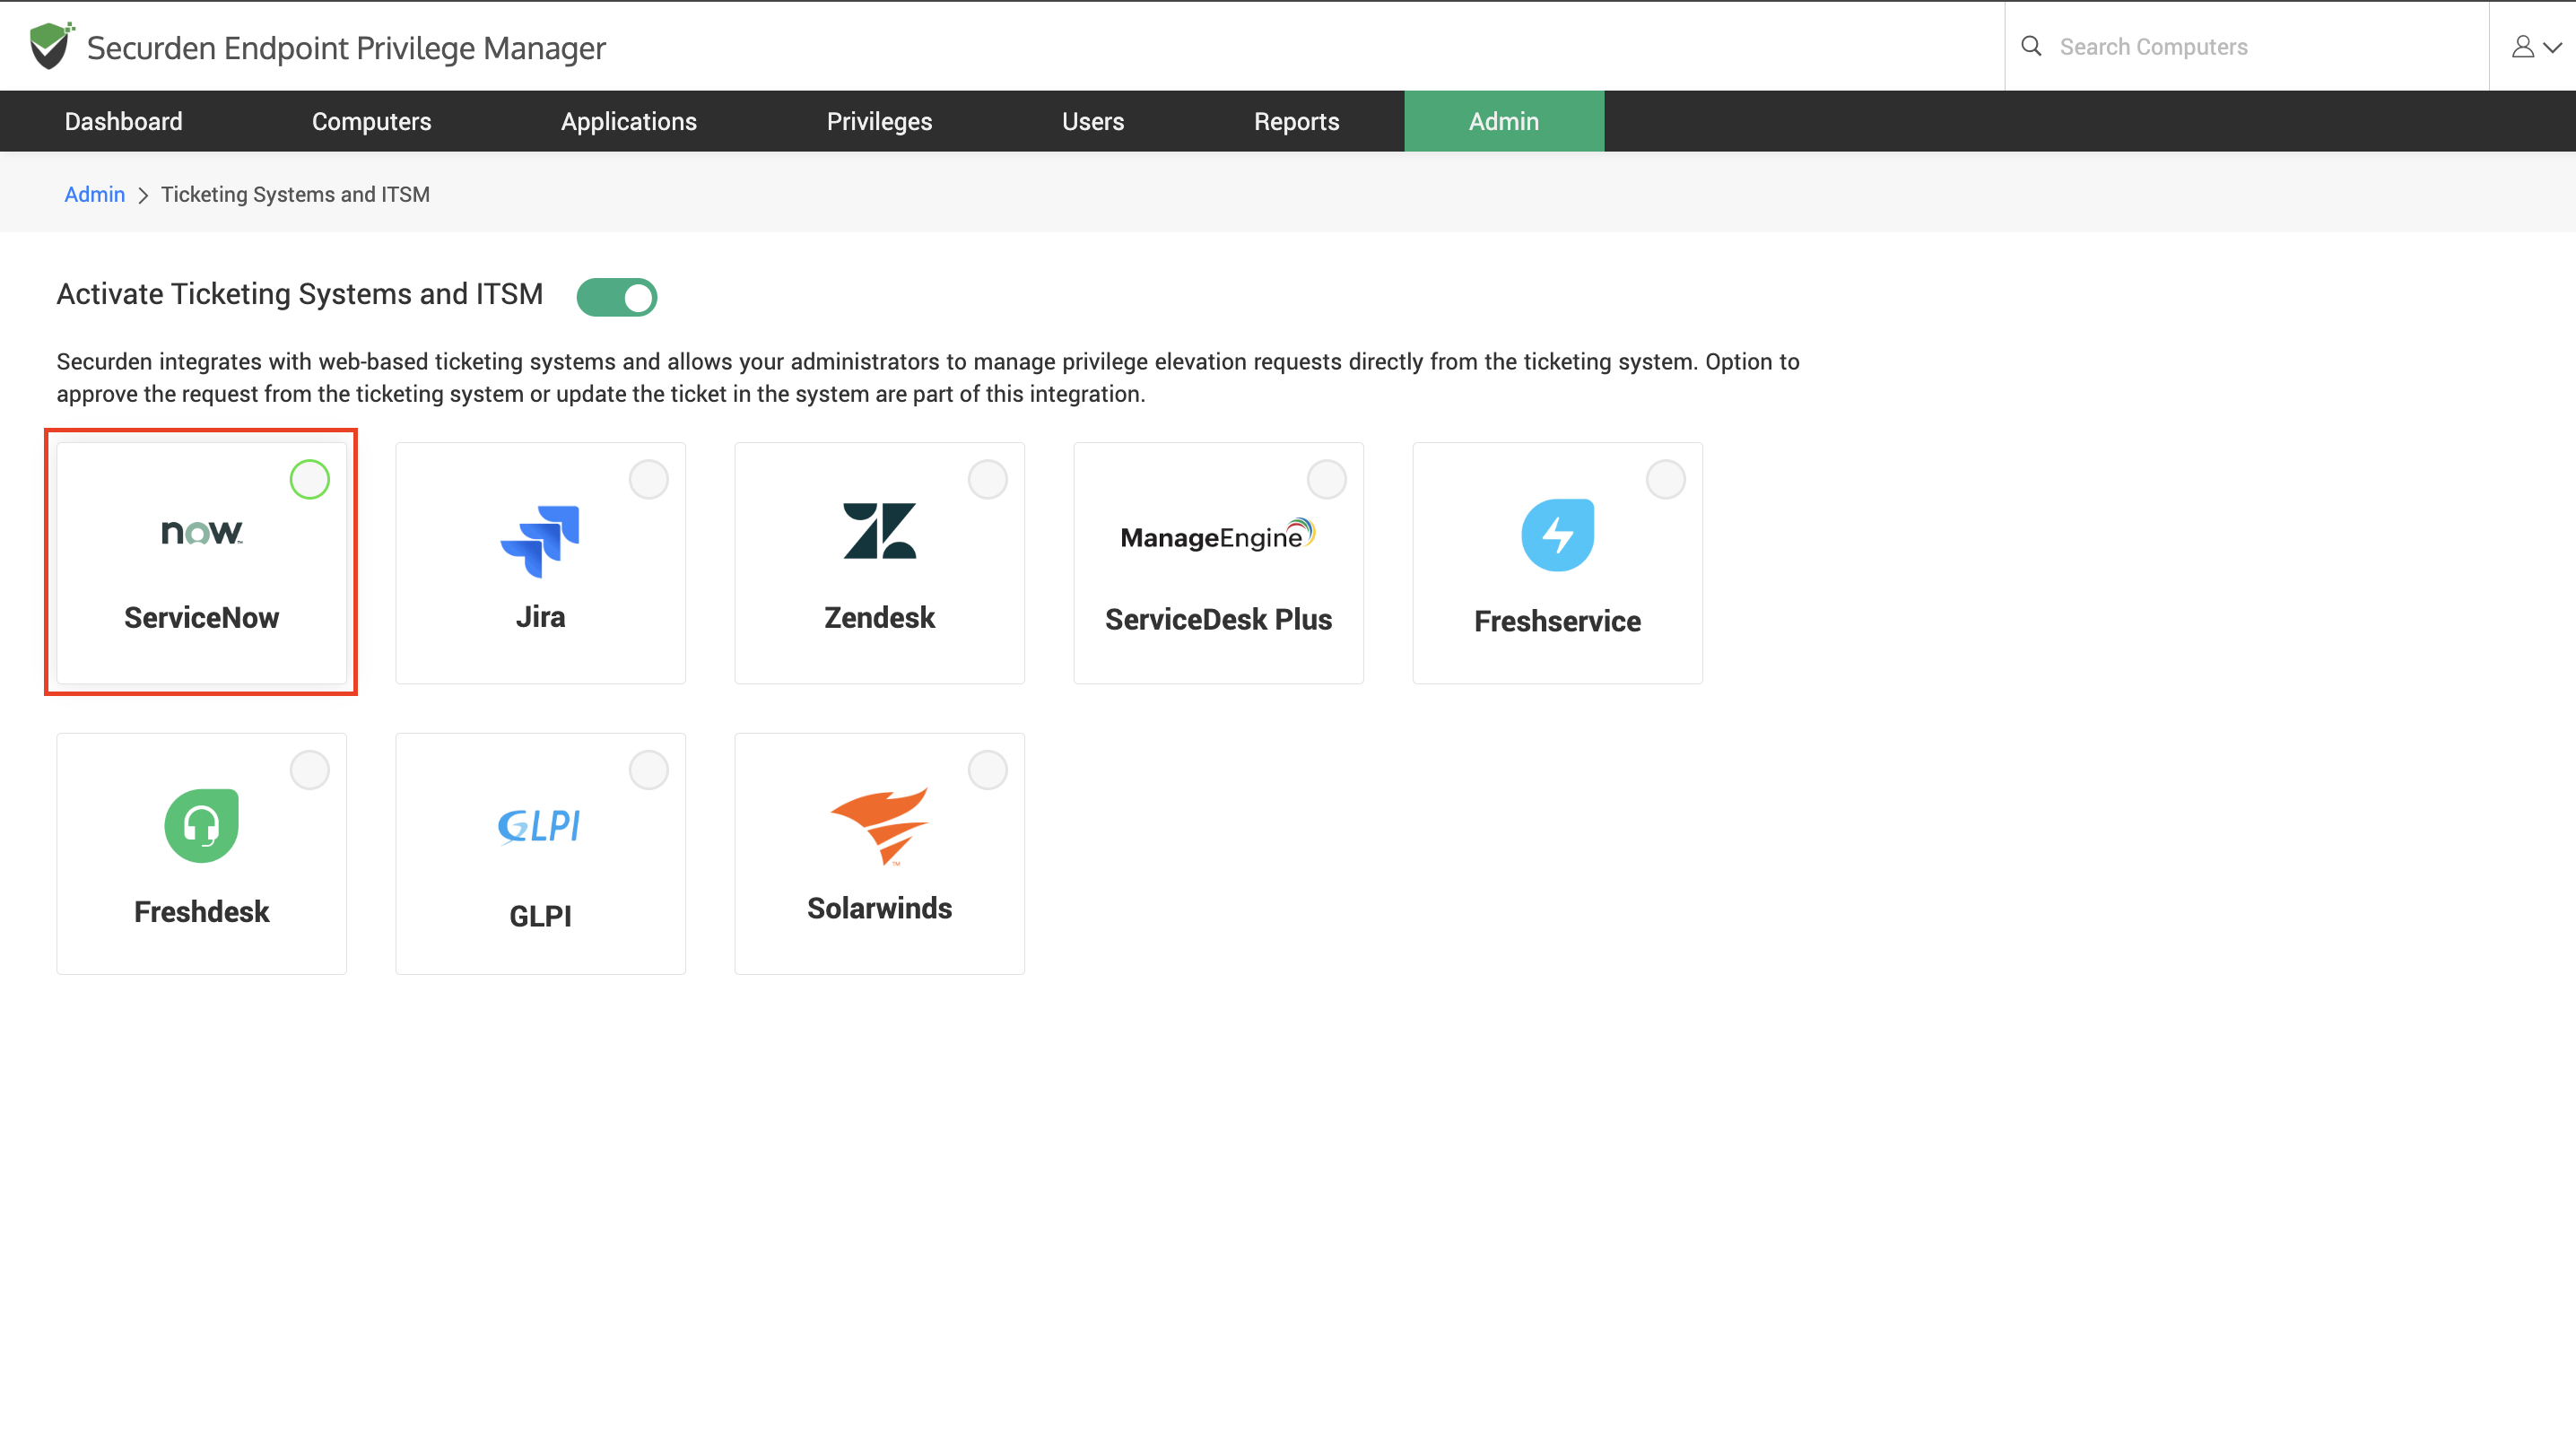This screenshot has height=1453, width=2576.
Task: Click the Zendesk card label
Action: point(879,617)
